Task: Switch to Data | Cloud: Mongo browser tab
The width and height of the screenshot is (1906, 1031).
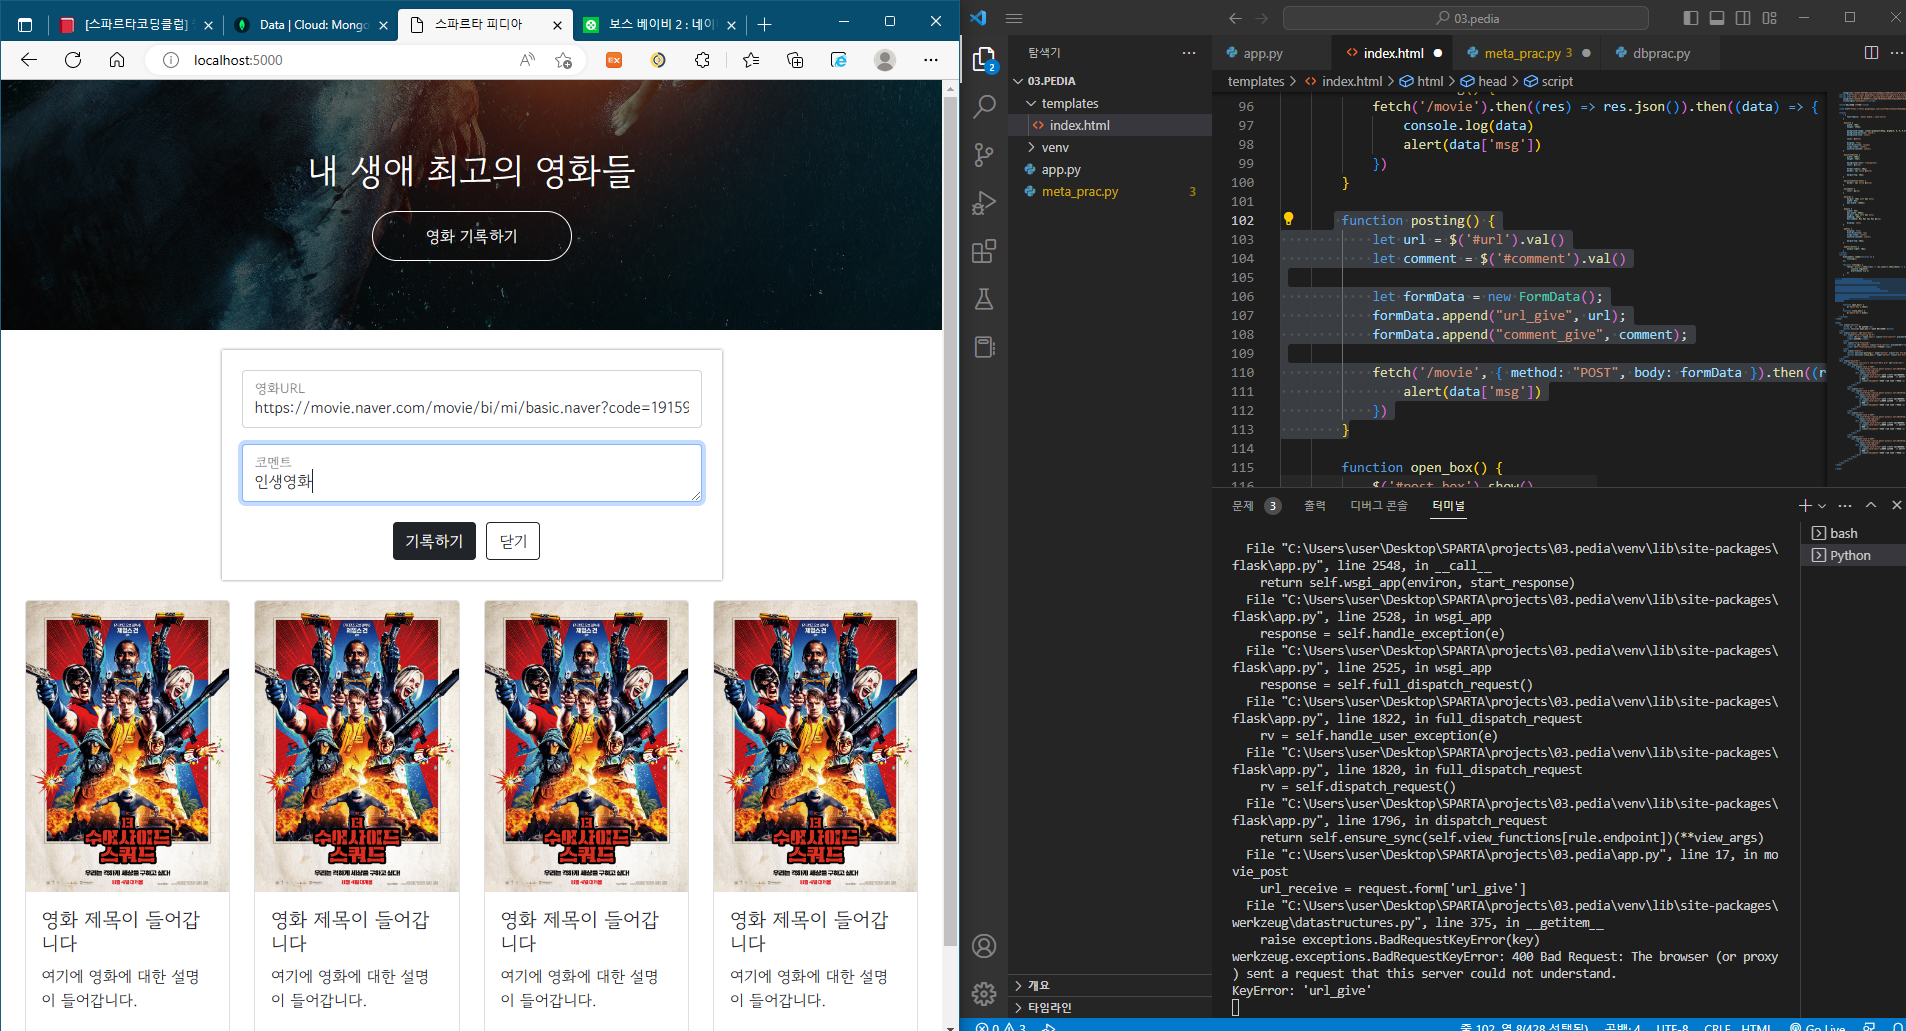Action: [x=314, y=25]
